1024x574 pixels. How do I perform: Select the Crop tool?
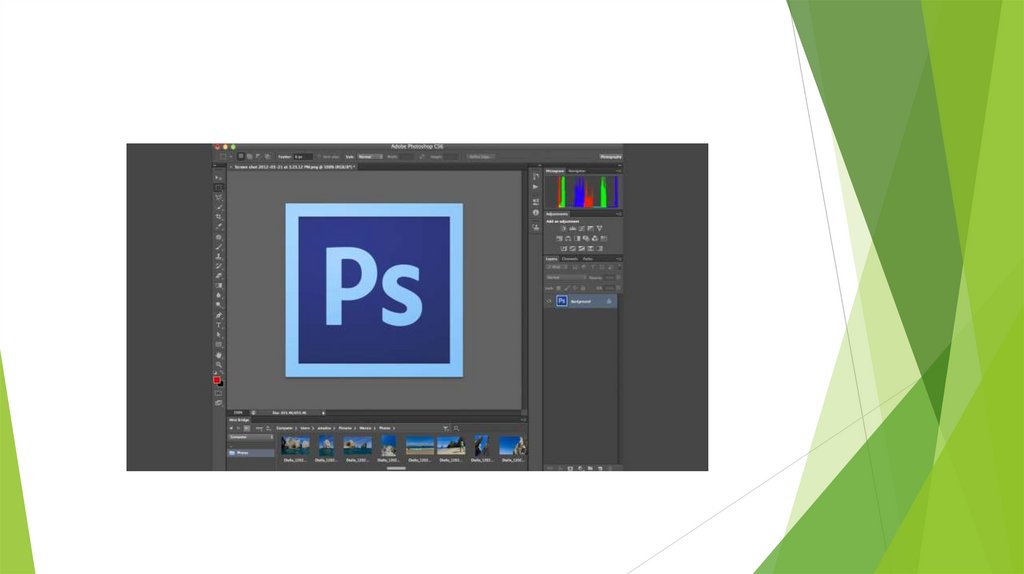(x=219, y=217)
